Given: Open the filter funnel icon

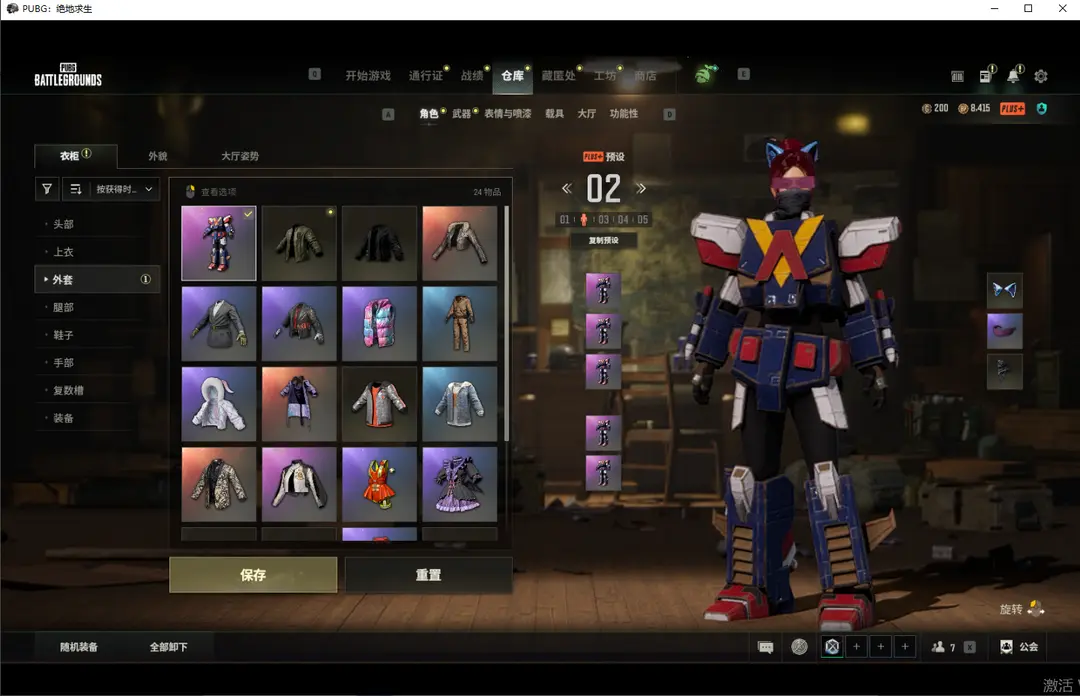Looking at the screenshot, I should (47, 189).
